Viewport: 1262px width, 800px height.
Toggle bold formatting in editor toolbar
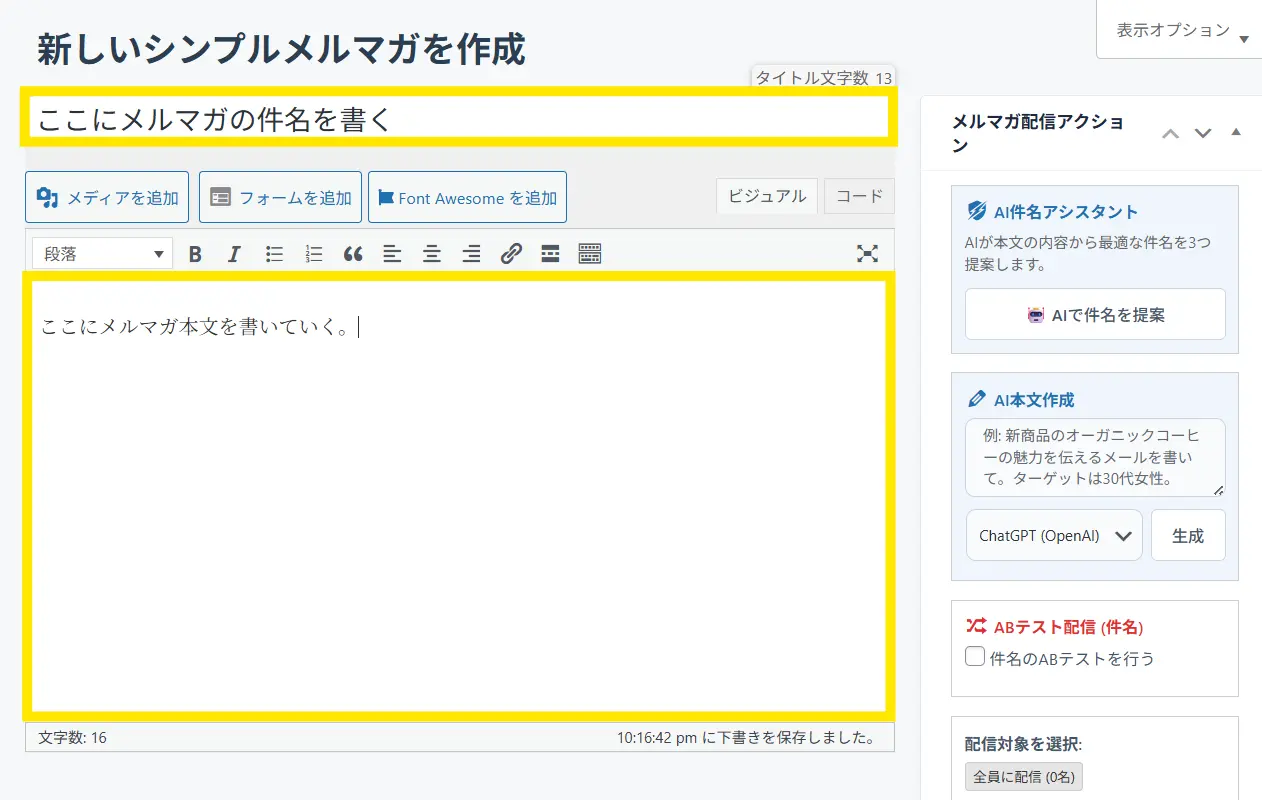point(195,254)
